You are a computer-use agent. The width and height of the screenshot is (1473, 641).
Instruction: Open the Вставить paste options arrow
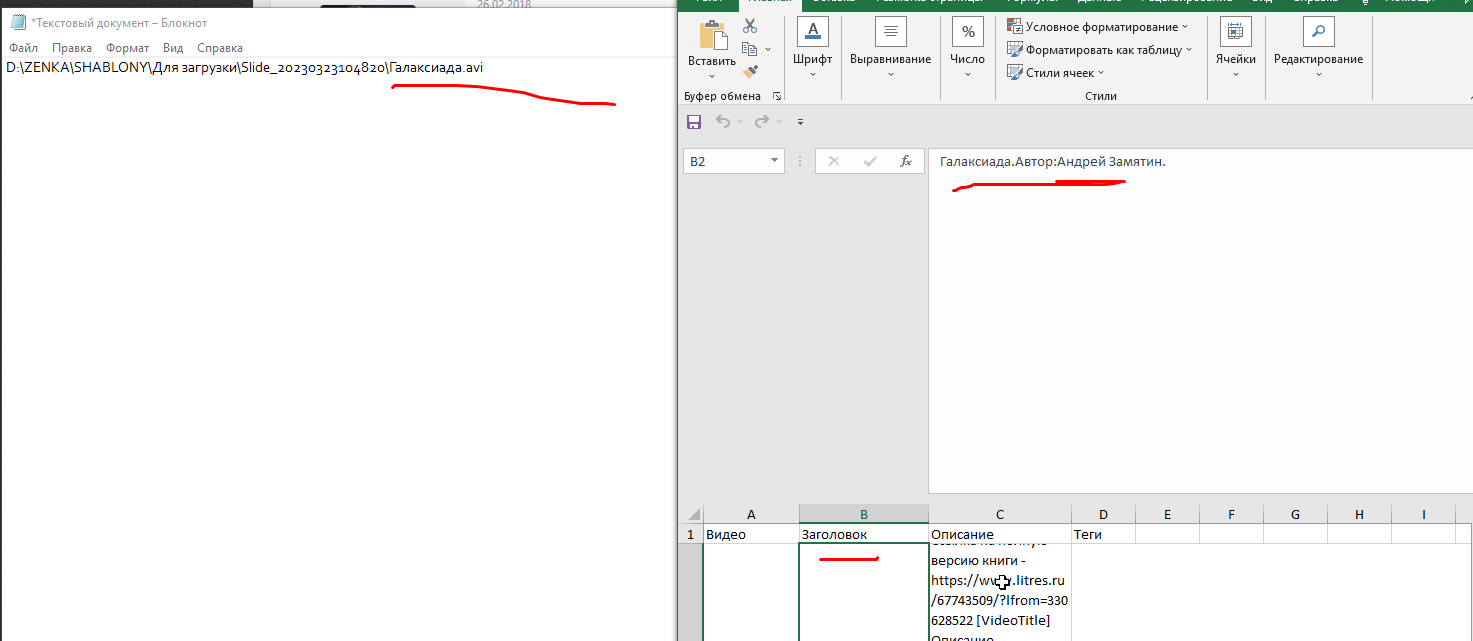(x=712, y=76)
